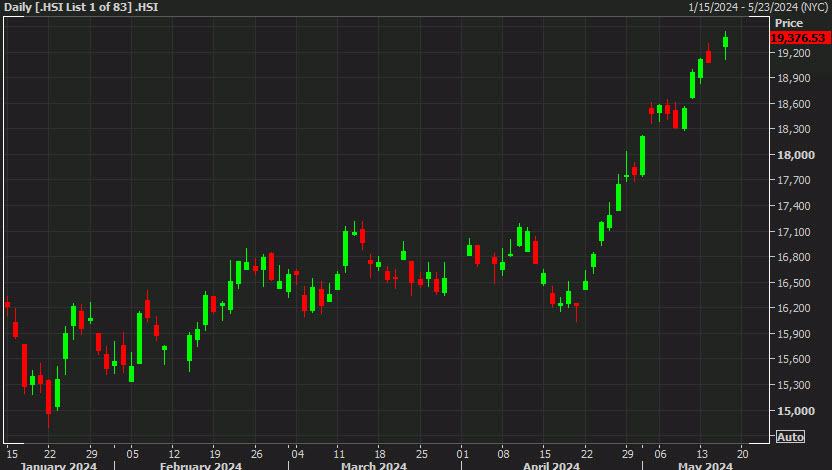Click the 04 date tick in March

click(x=298, y=454)
